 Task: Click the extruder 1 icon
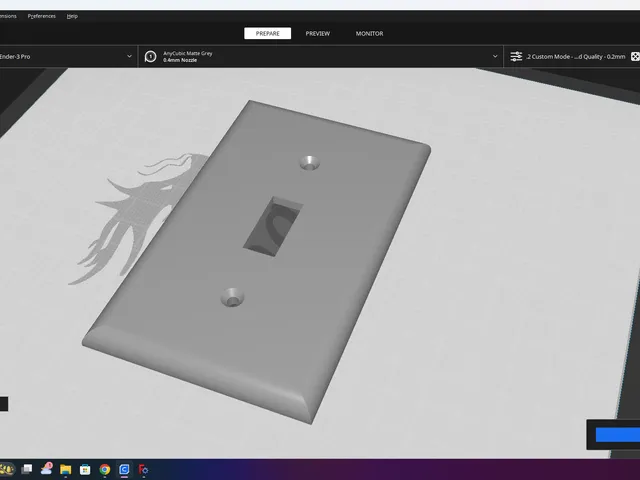click(150, 56)
